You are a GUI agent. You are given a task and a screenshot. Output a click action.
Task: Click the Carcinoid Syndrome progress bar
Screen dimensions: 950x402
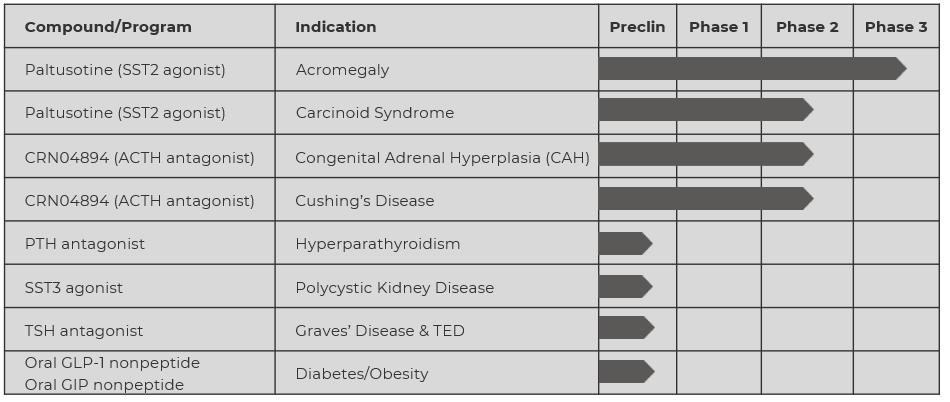point(704,110)
